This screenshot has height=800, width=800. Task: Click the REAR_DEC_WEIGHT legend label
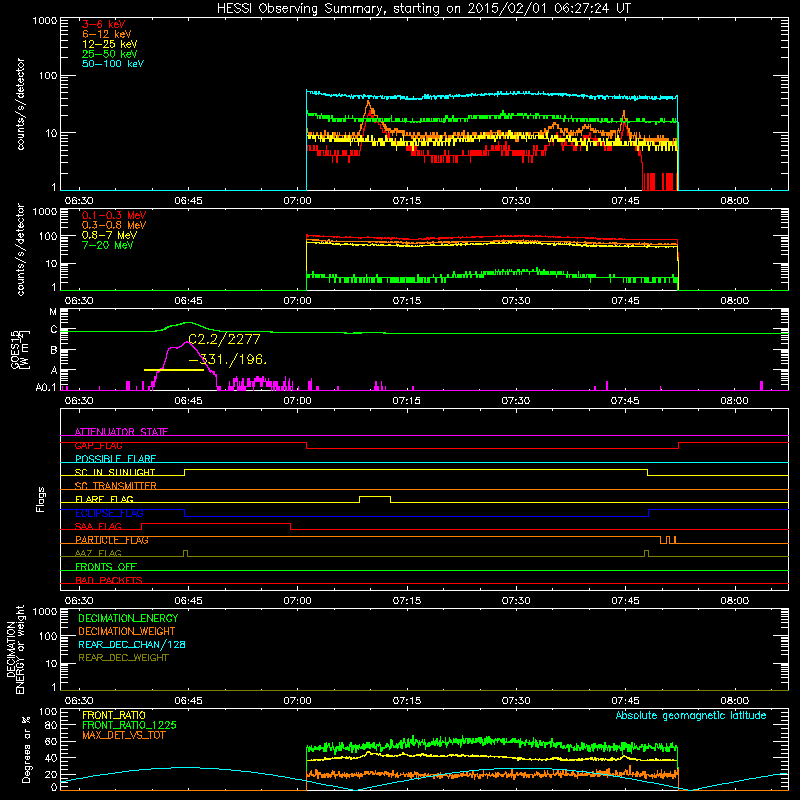click(123, 658)
